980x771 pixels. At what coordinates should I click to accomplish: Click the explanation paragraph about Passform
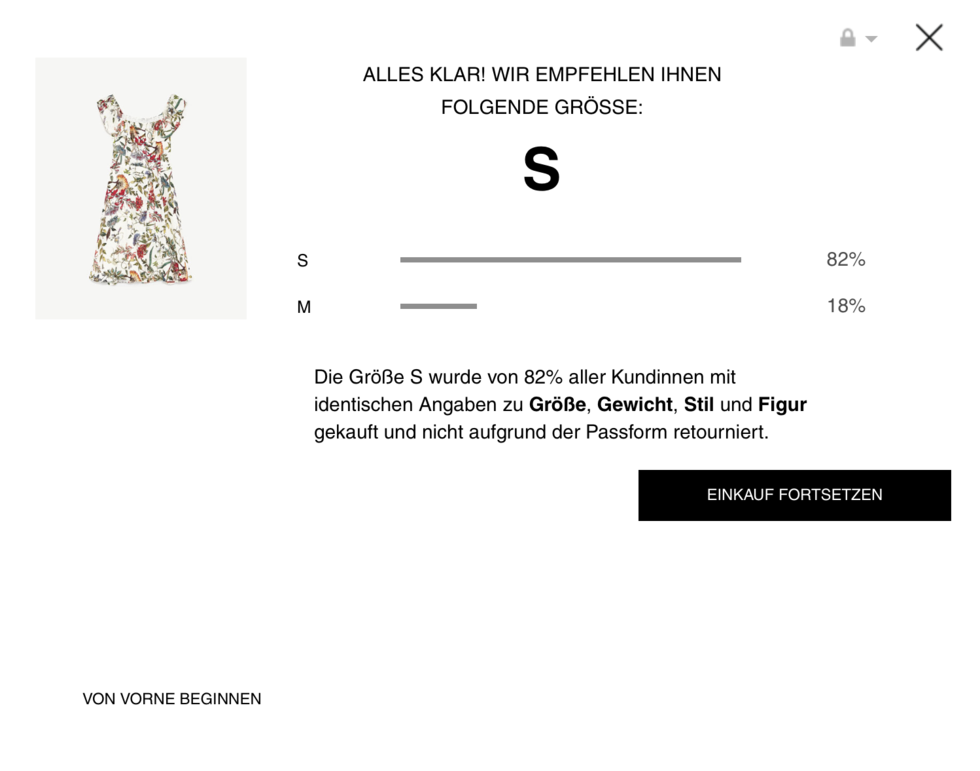point(561,404)
